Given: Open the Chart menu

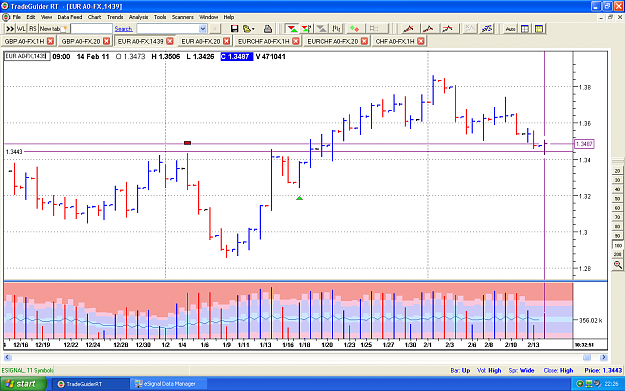Looking at the screenshot, I should coord(94,17).
